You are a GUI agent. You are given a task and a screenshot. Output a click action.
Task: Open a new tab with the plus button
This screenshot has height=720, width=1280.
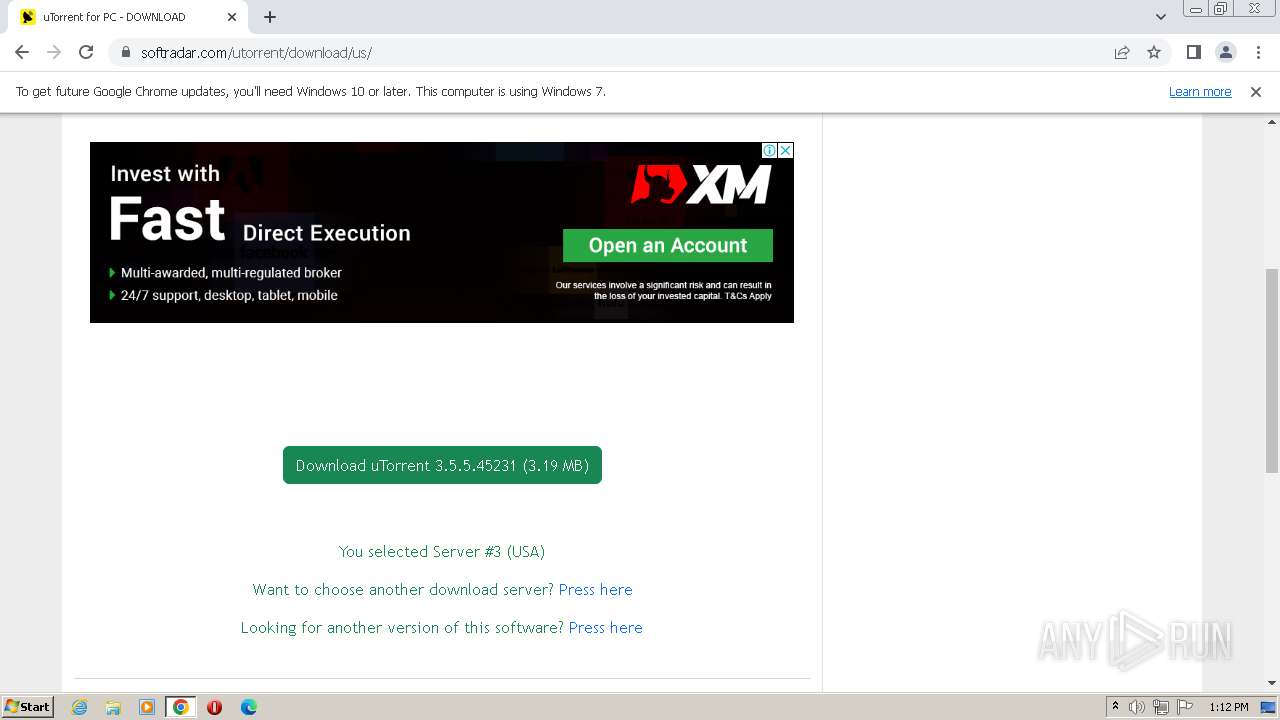click(270, 17)
